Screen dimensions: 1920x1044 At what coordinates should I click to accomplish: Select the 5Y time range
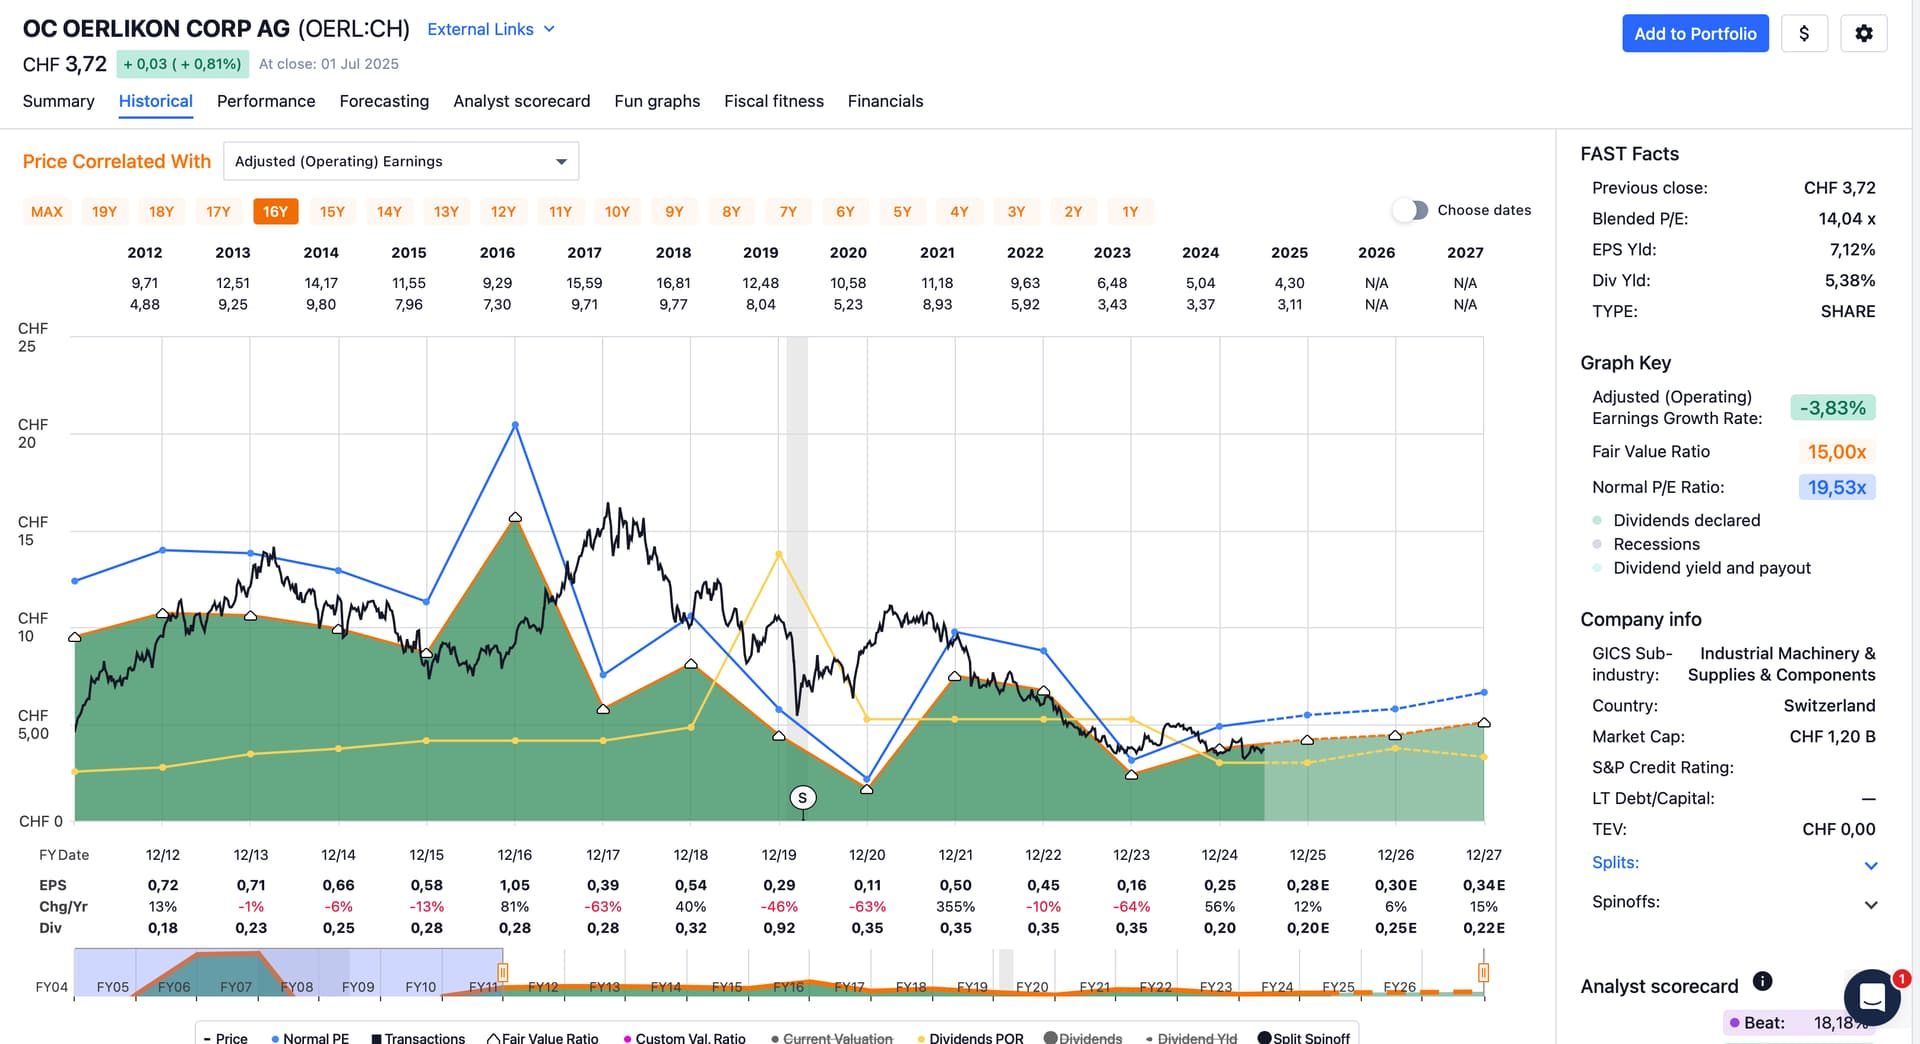click(x=902, y=211)
